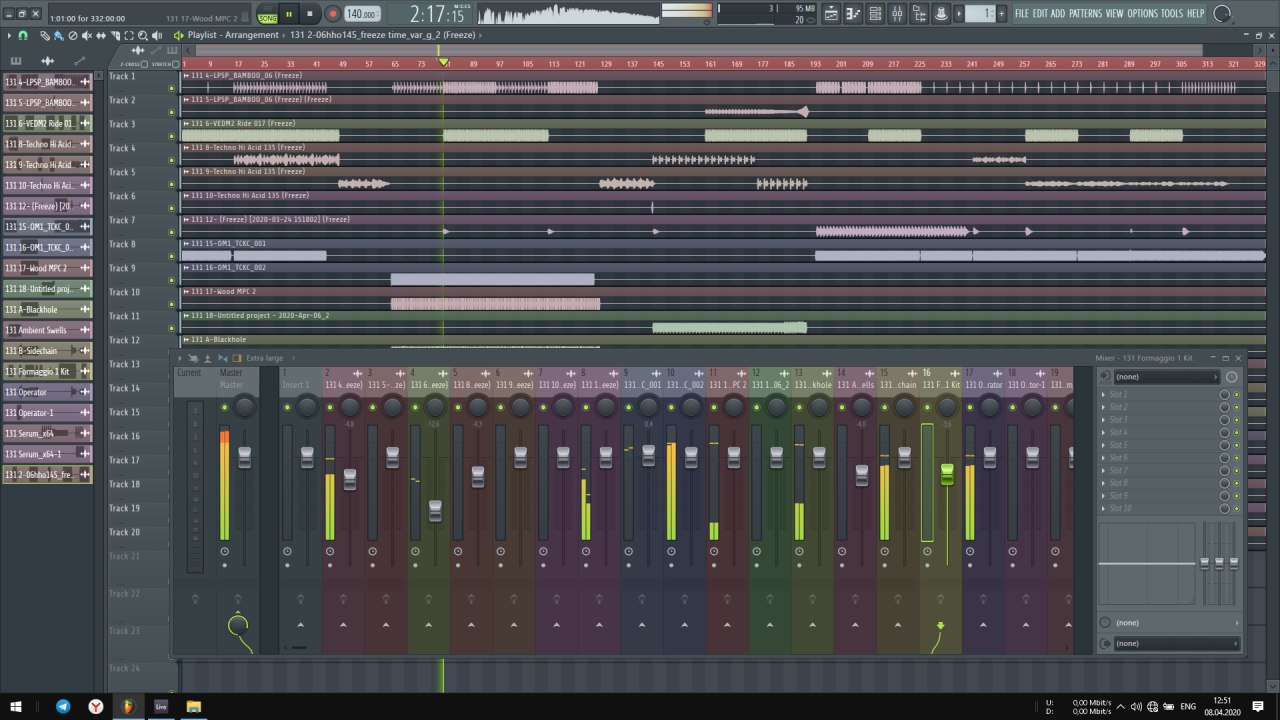
Task: Stop playback with the stop button
Action: pyautogui.click(x=310, y=14)
